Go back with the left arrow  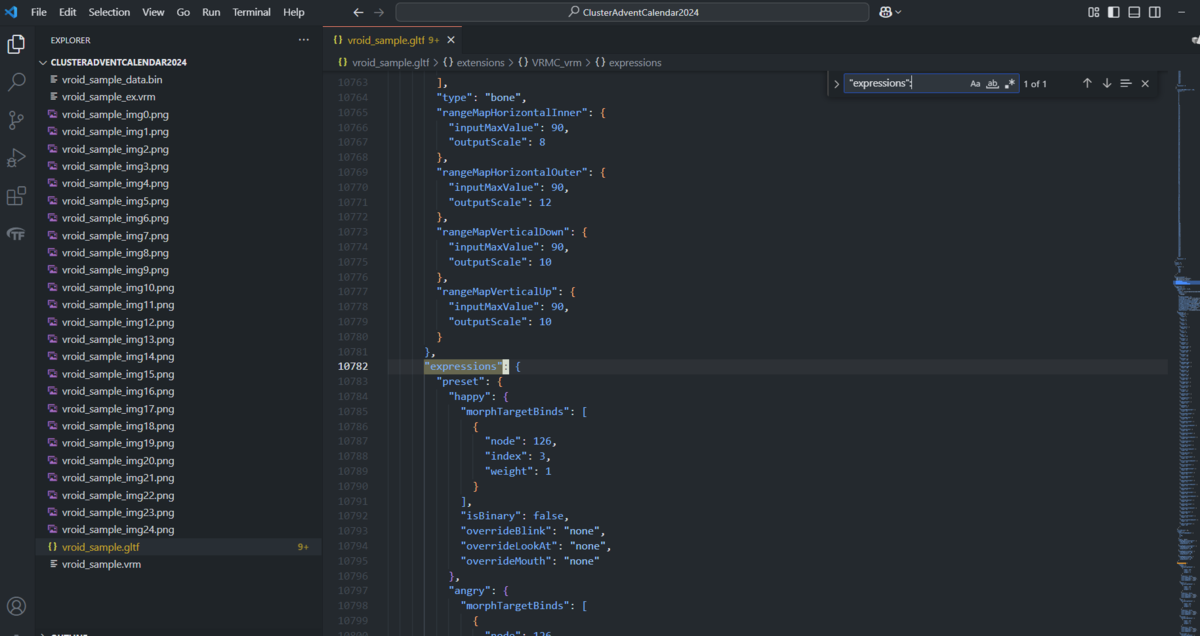pos(358,12)
